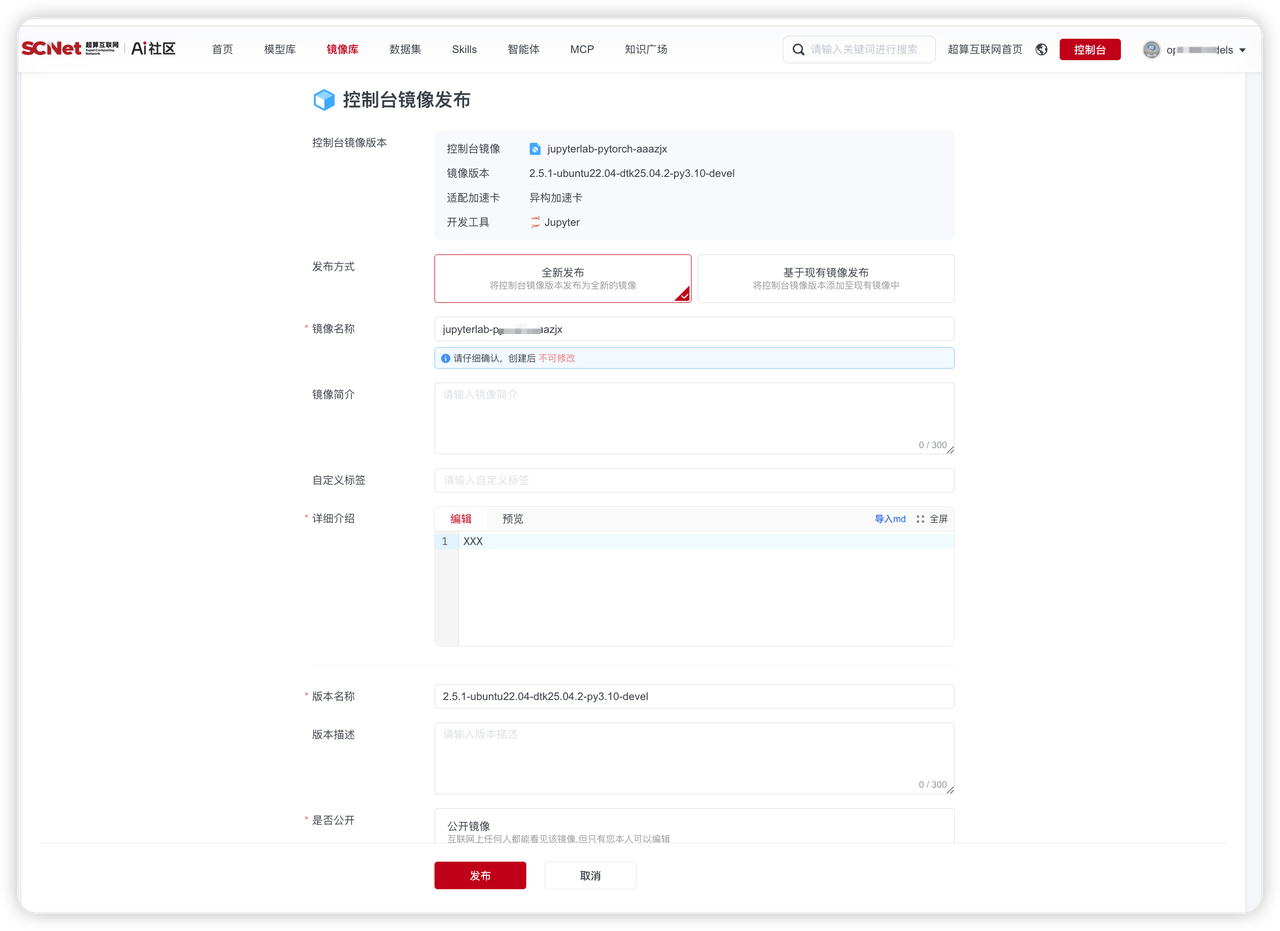
Task: Click the search magnifier icon
Action: (798, 49)
